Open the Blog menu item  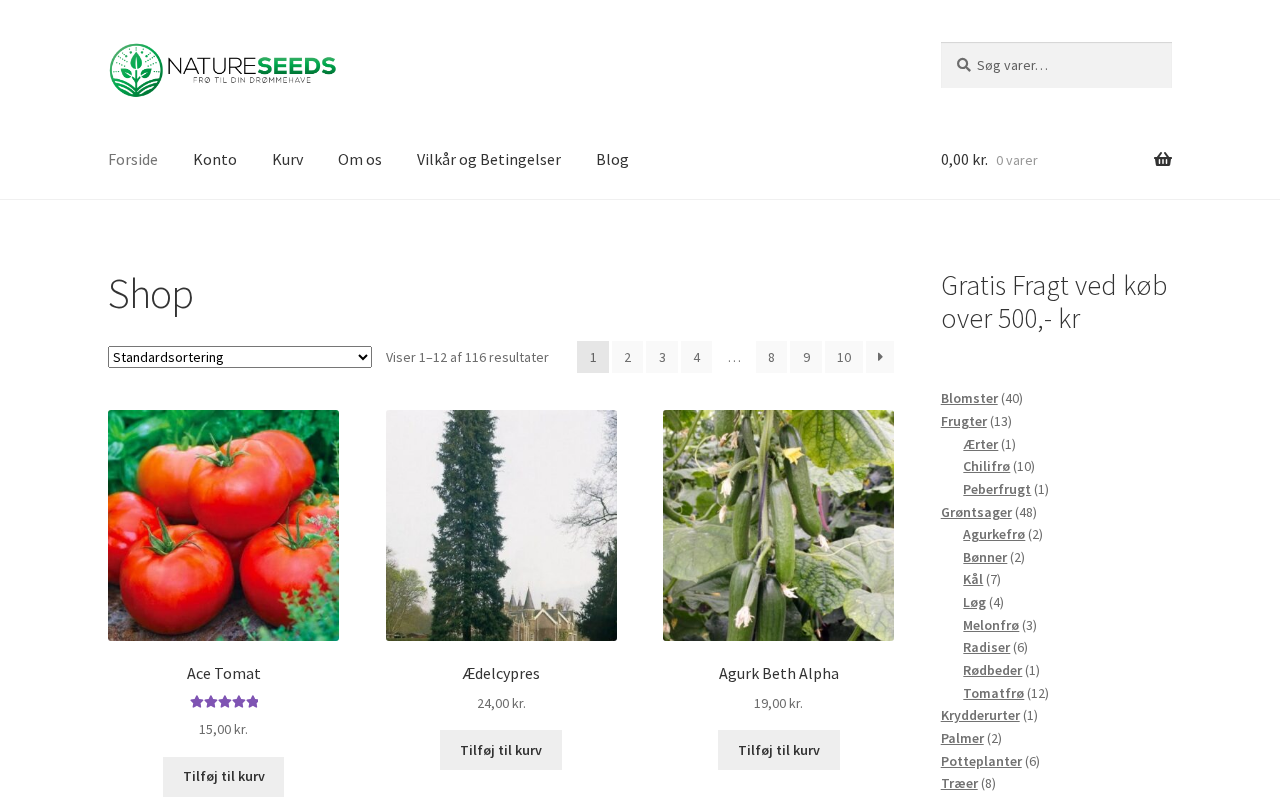tap(612, 159)
